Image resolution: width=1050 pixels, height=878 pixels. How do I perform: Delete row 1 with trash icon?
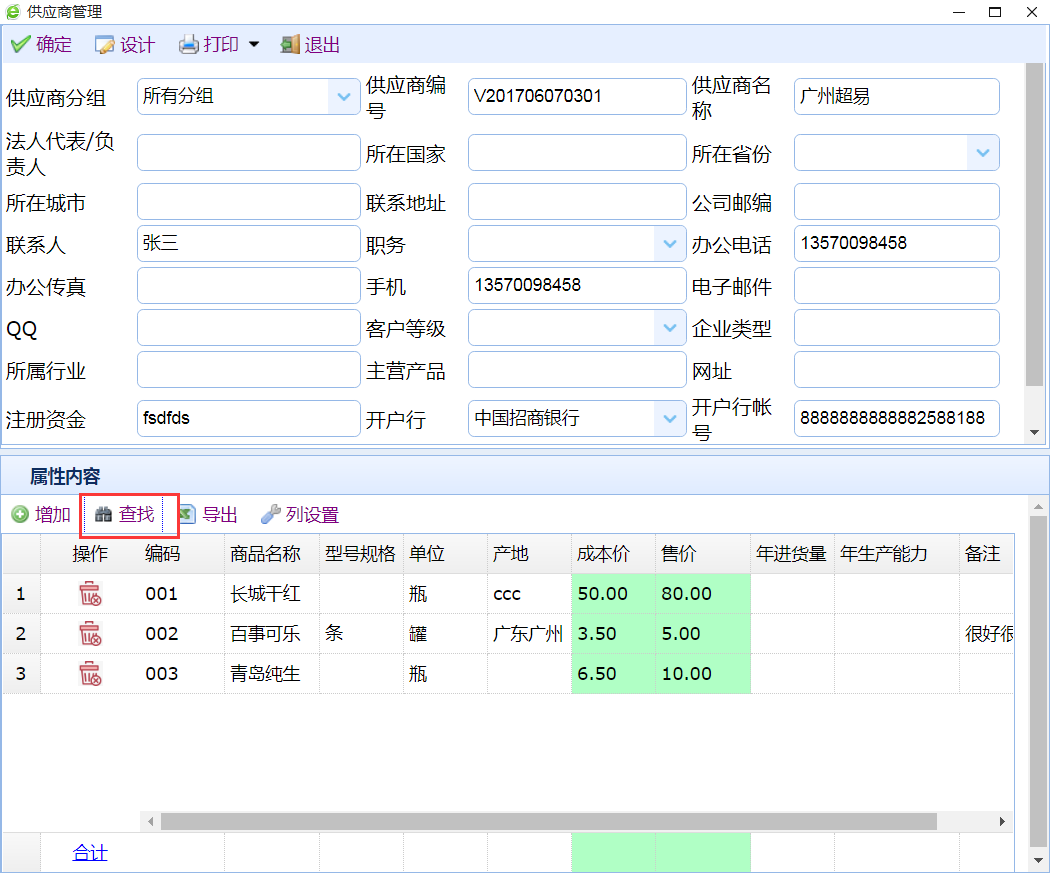click(x=90, y=594)
